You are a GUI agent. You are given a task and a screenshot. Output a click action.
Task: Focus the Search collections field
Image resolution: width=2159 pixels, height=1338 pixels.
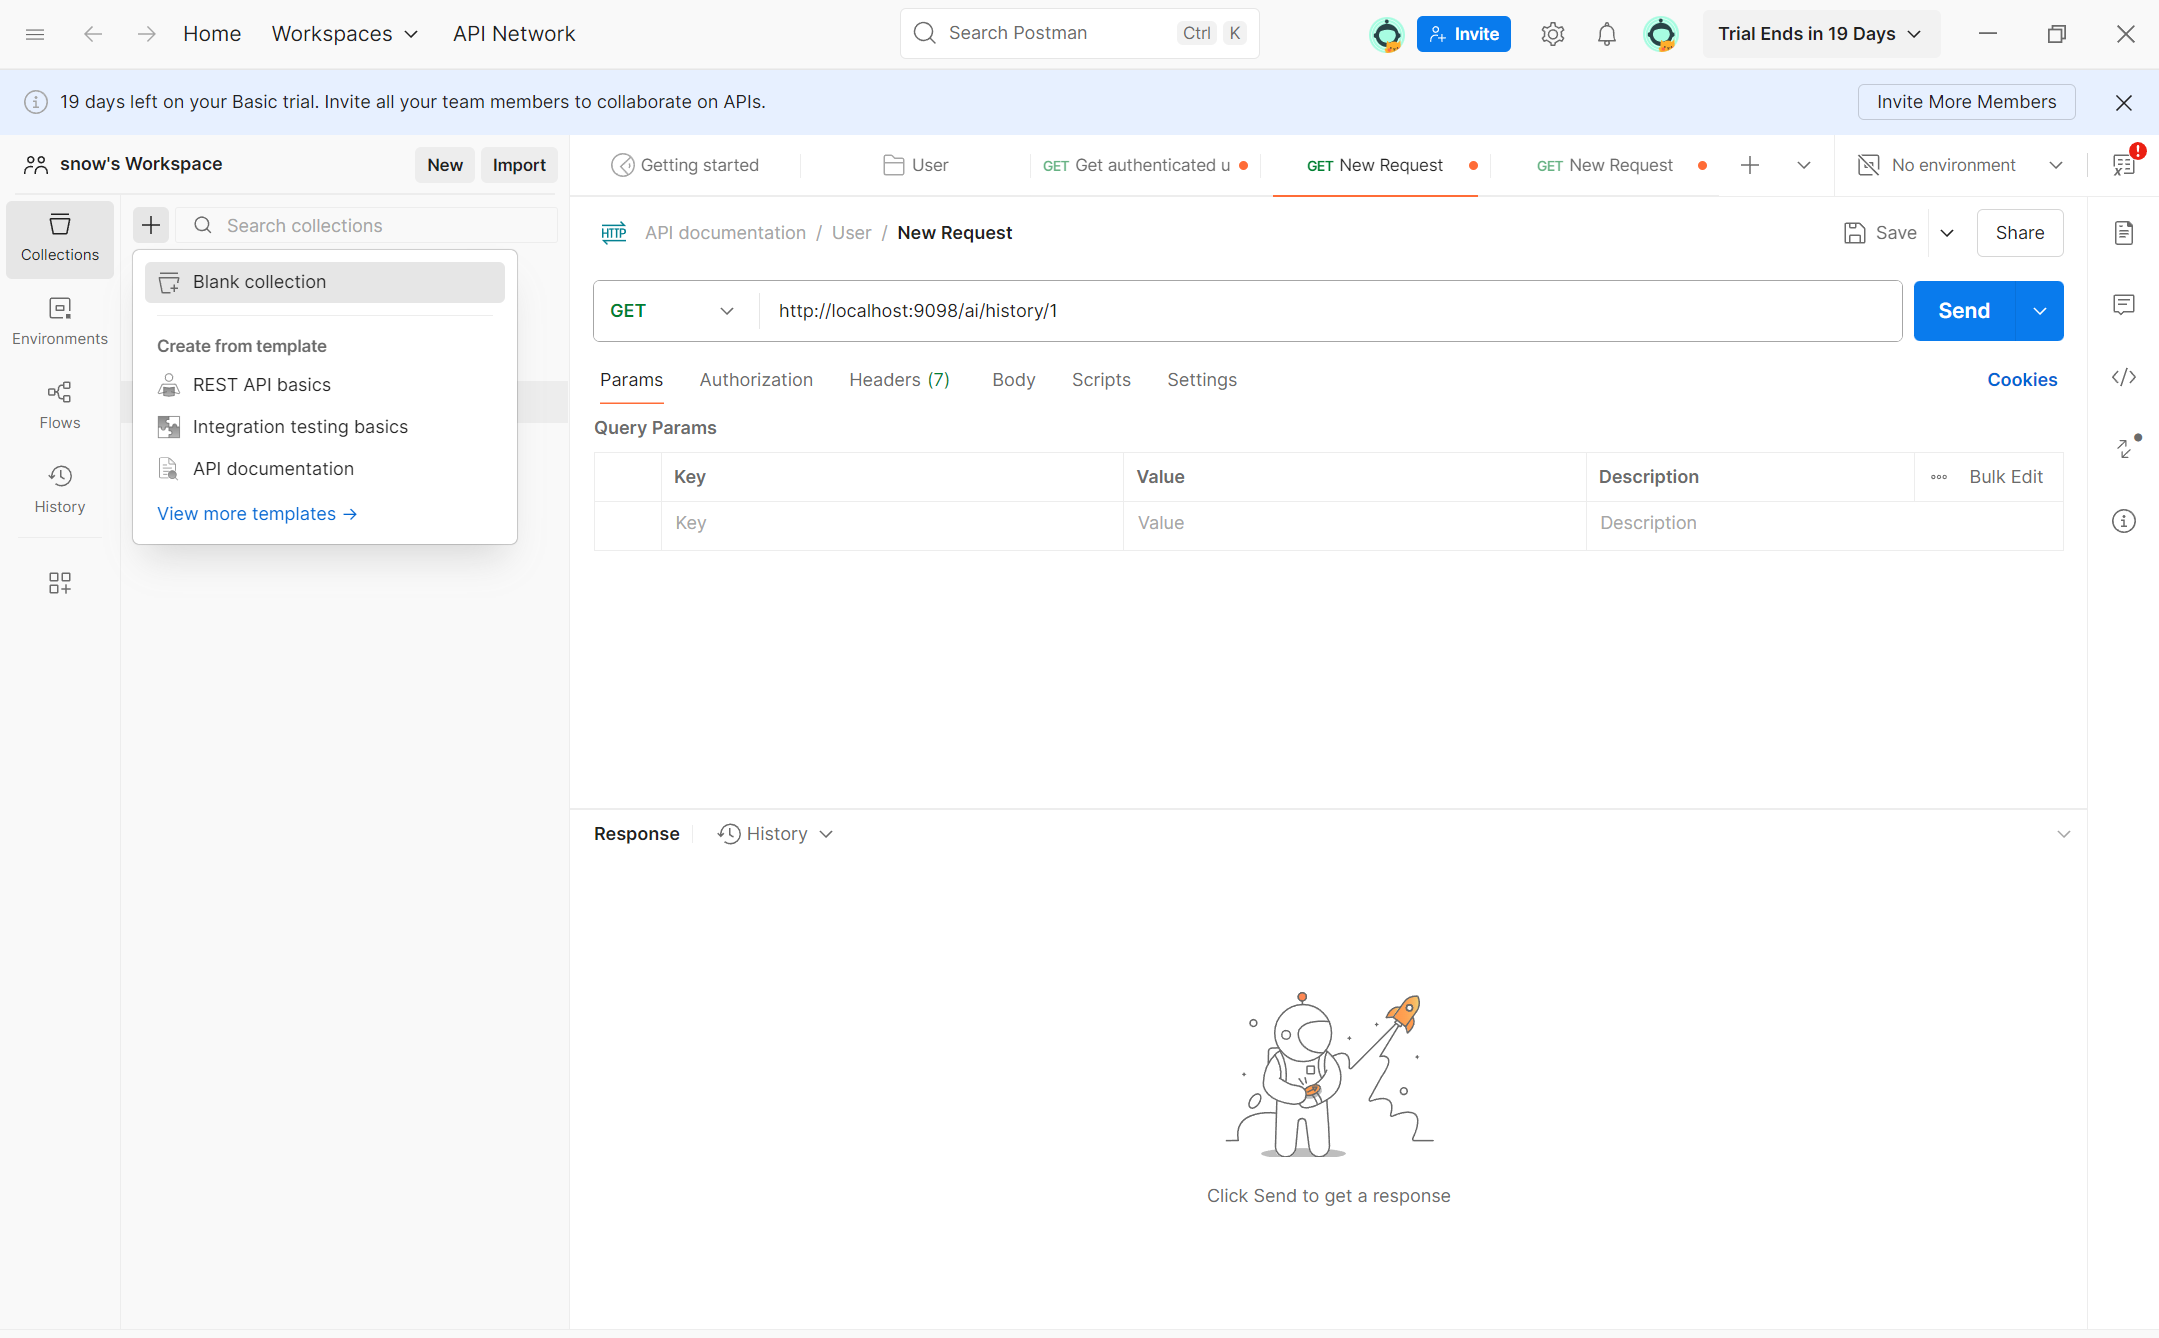click(366, 225)
